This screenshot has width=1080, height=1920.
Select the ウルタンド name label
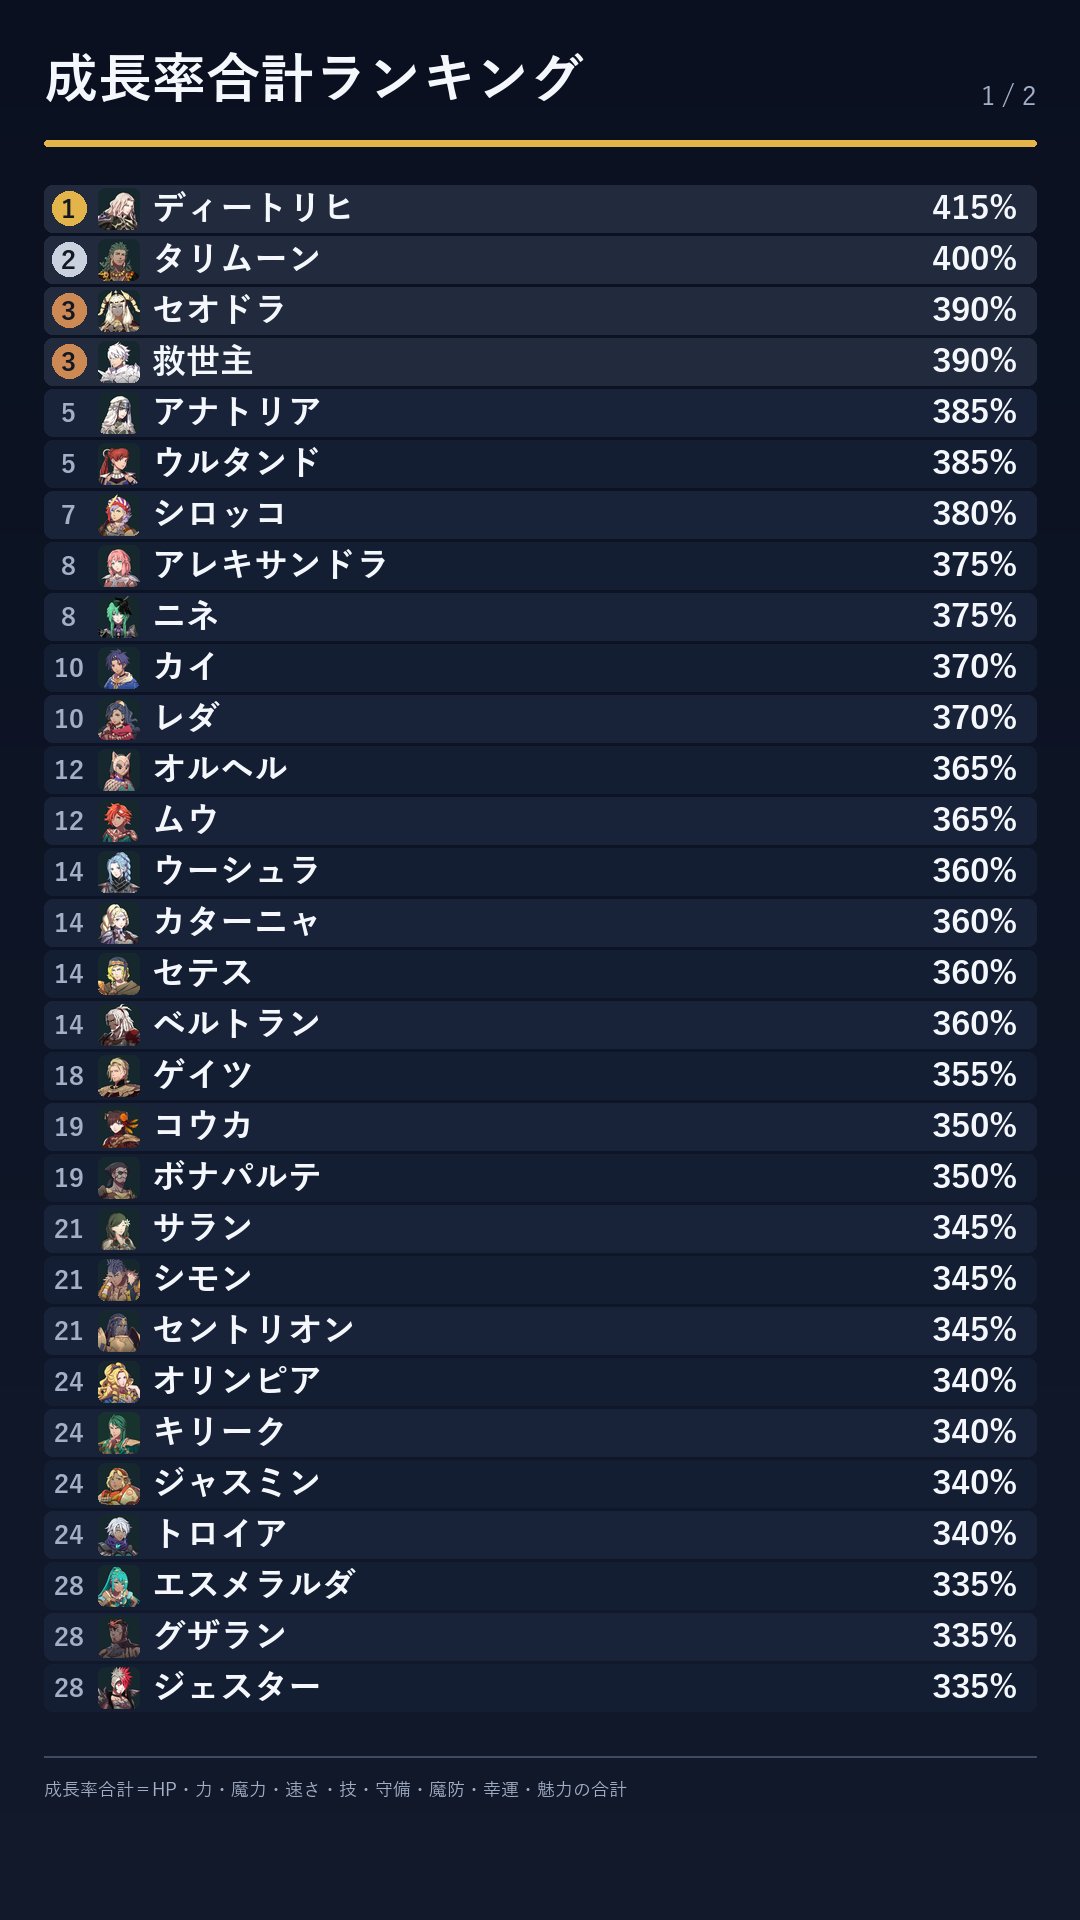[x=237, y=463]
